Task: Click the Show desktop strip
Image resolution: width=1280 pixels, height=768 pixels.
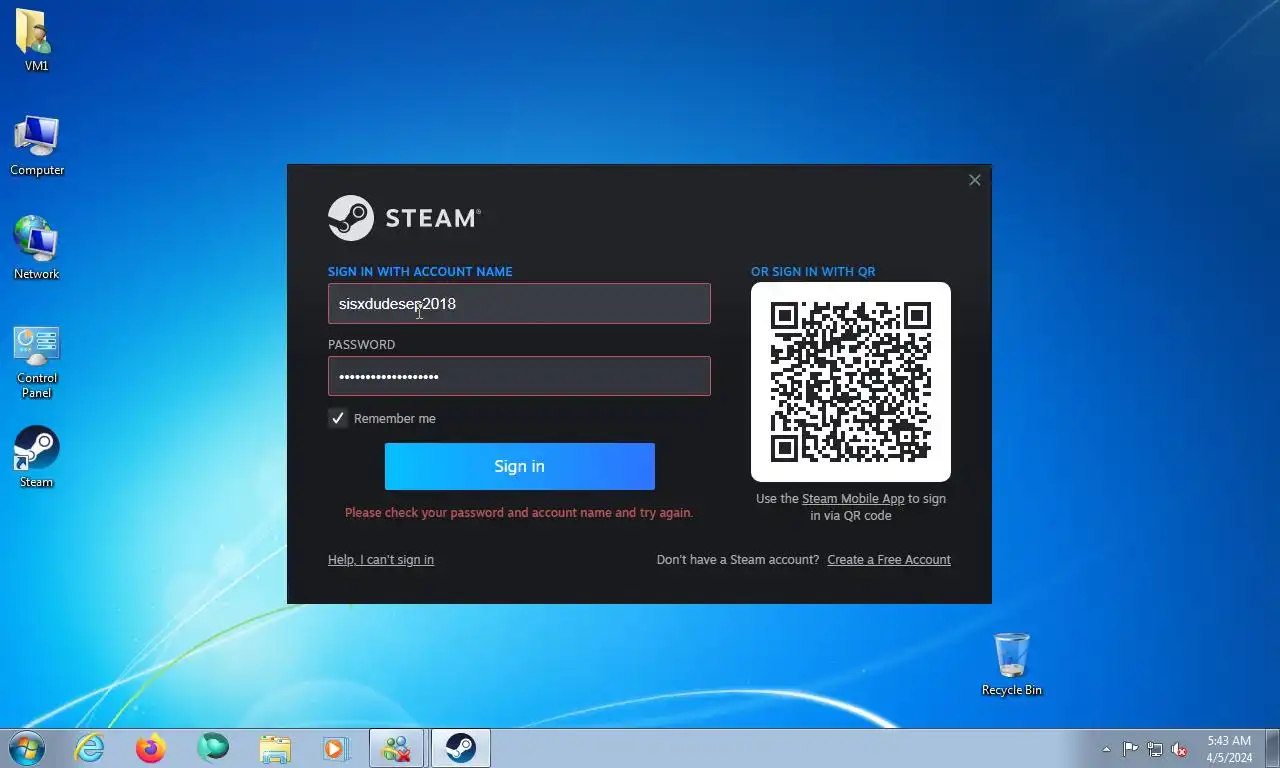Action: click(1272, 749)
